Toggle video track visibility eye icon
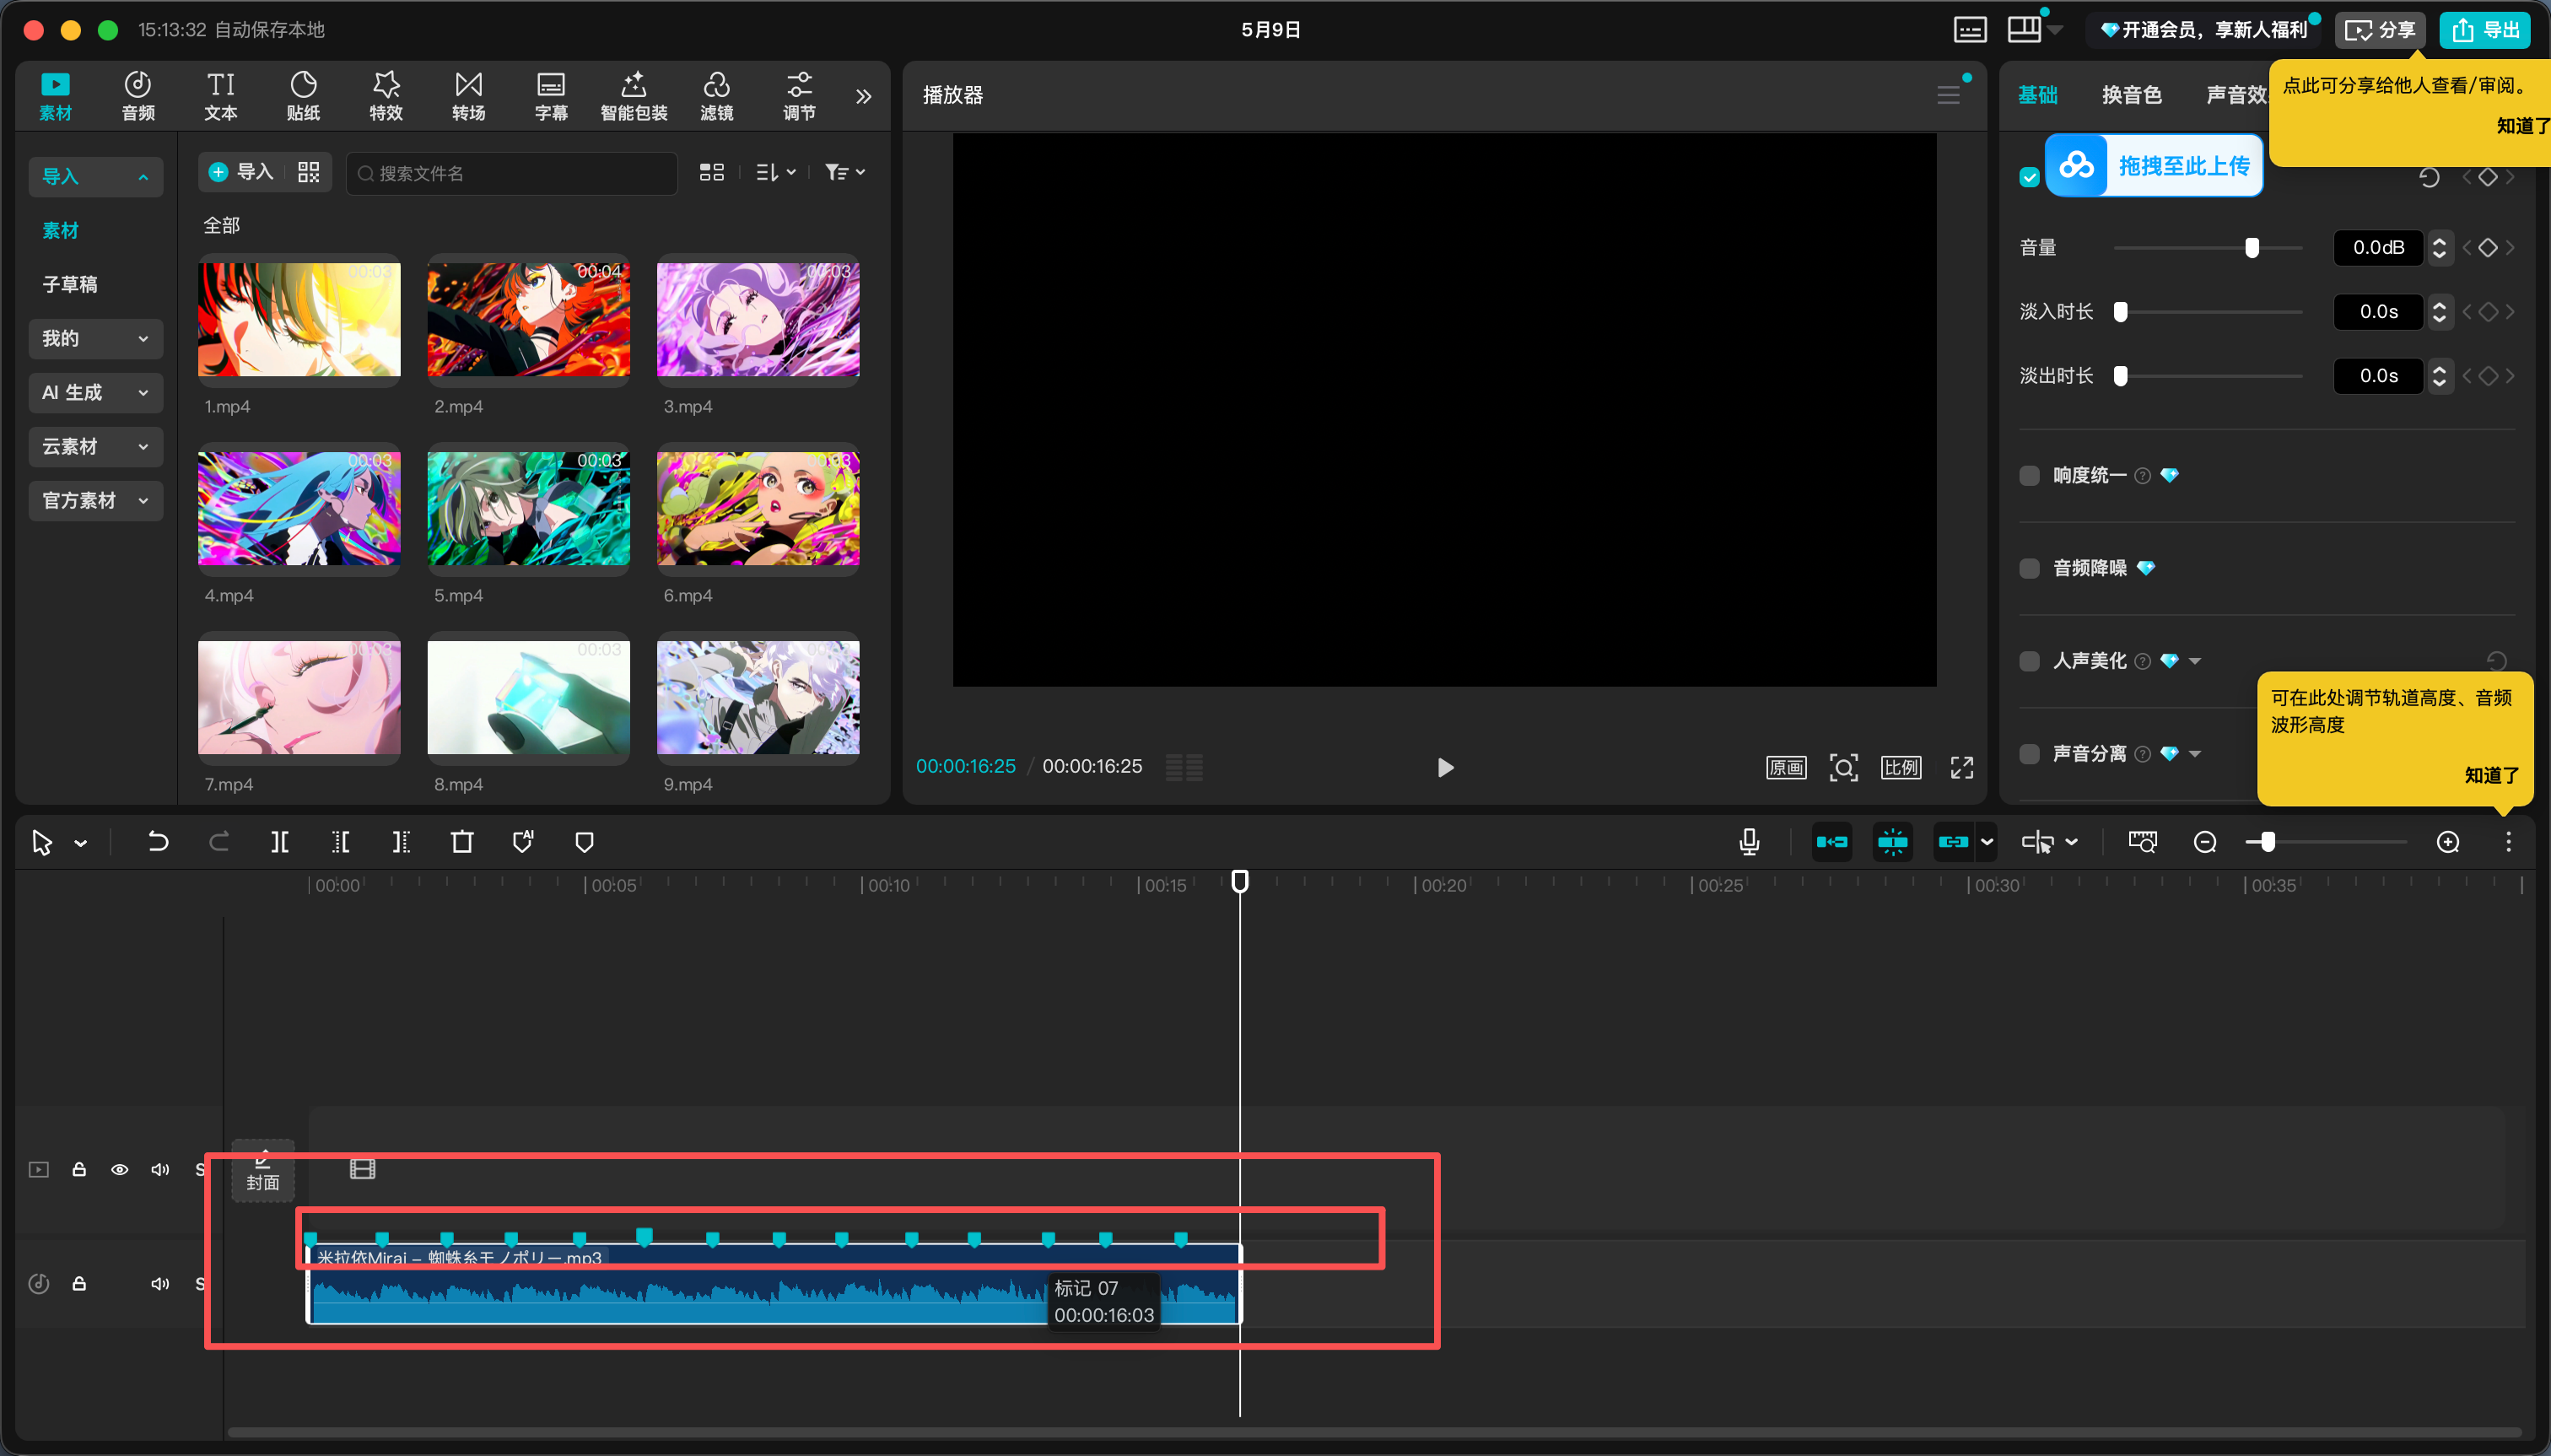This screenshot has height=1456, width=2551. pyautogui.click(x=120, y=1169)
